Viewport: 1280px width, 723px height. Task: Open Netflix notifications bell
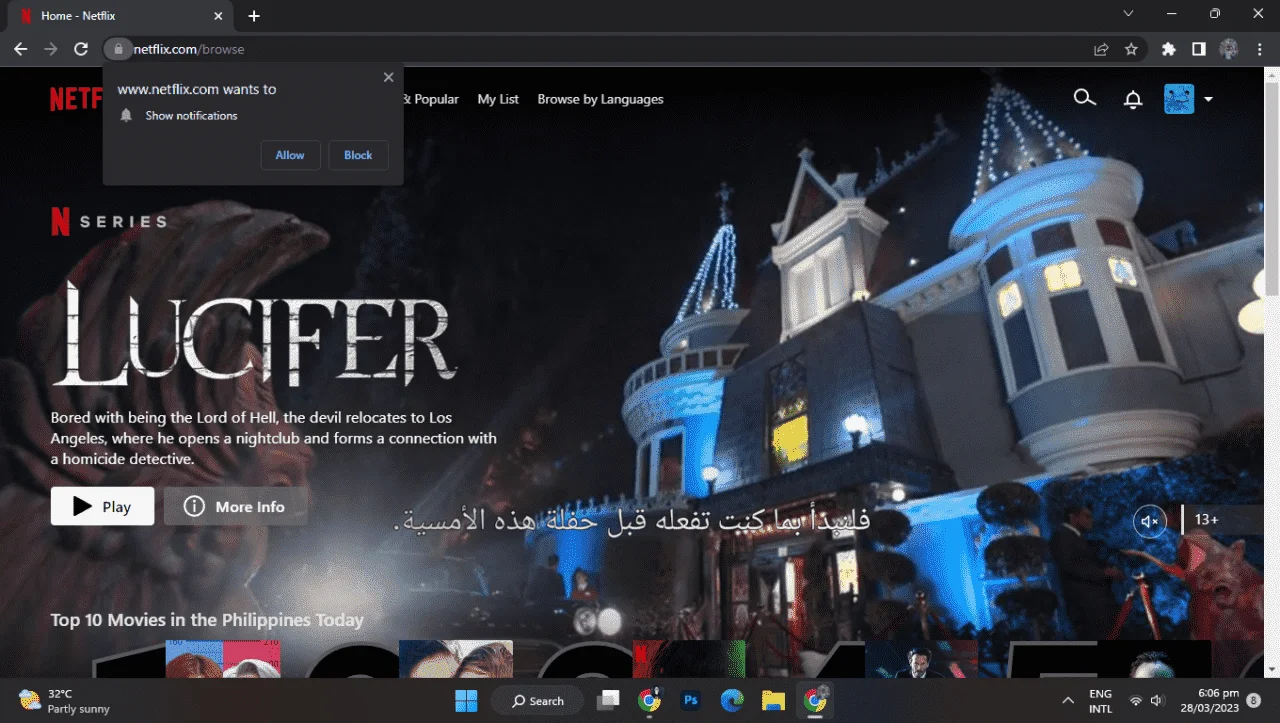pyautogui.click(x=1133, y=99)
